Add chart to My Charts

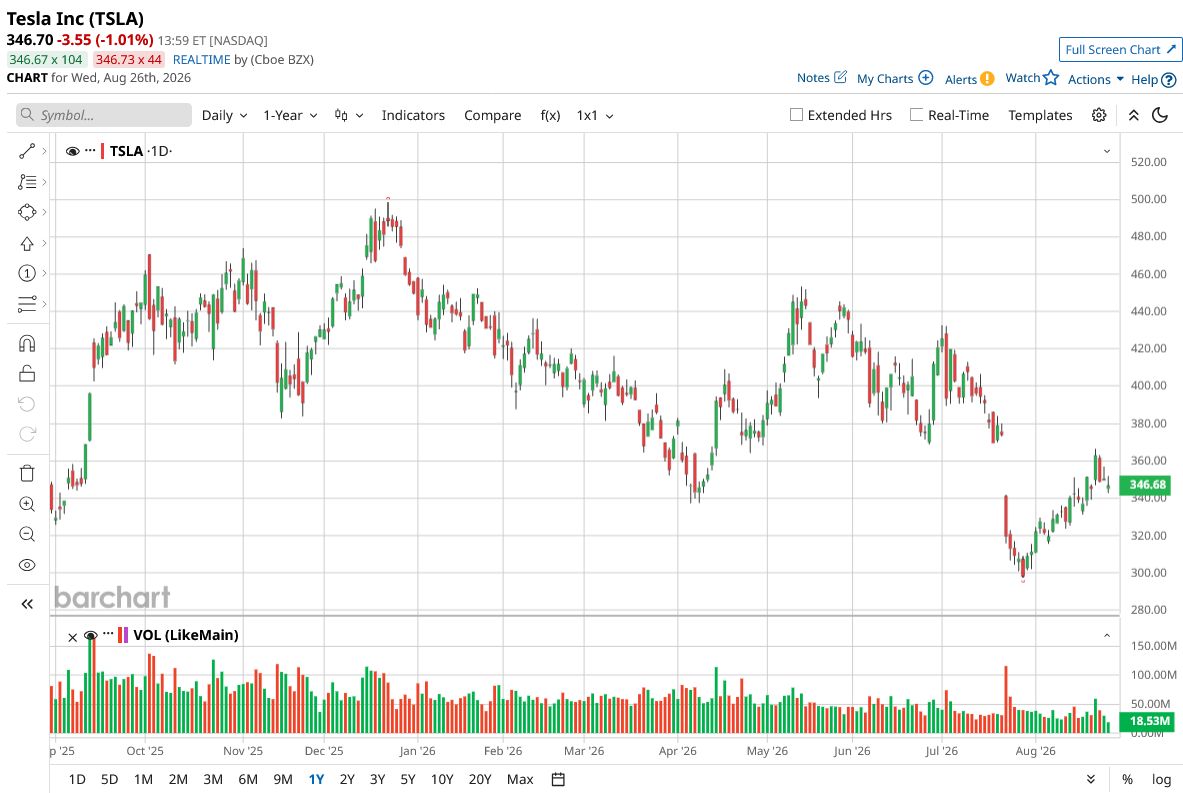(895, 78)
